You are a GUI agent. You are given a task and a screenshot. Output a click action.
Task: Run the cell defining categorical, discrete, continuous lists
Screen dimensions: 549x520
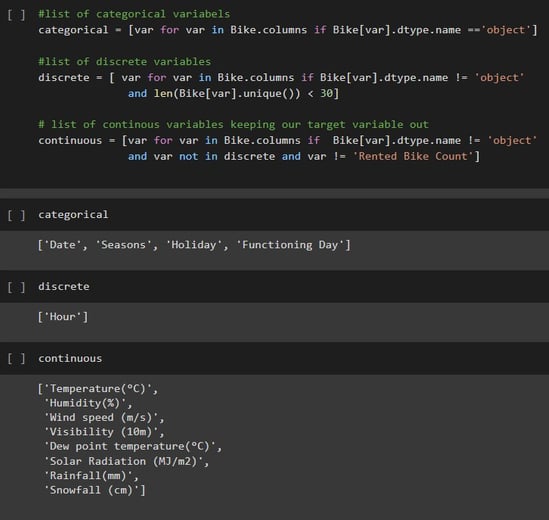[16, 15]
